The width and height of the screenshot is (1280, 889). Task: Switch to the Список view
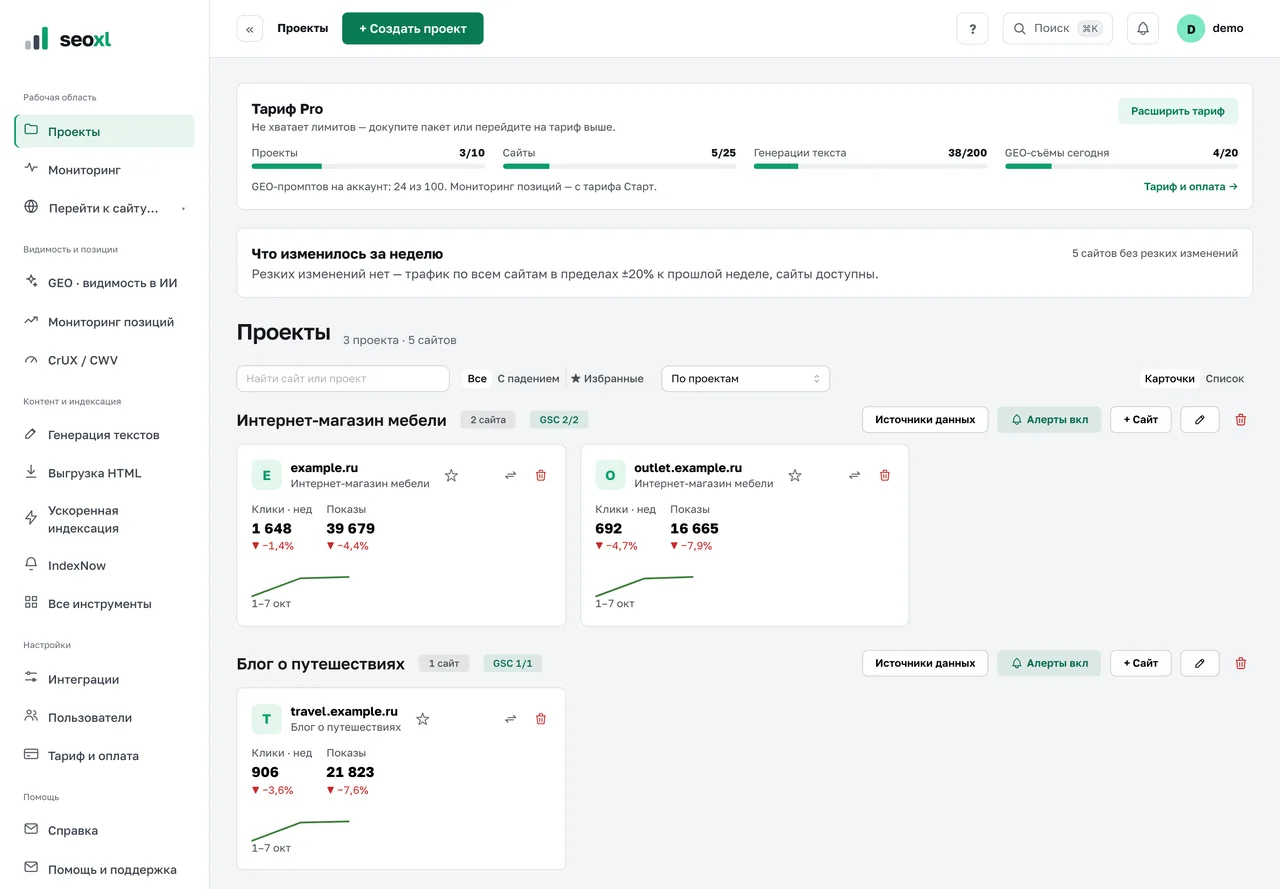1225,379
